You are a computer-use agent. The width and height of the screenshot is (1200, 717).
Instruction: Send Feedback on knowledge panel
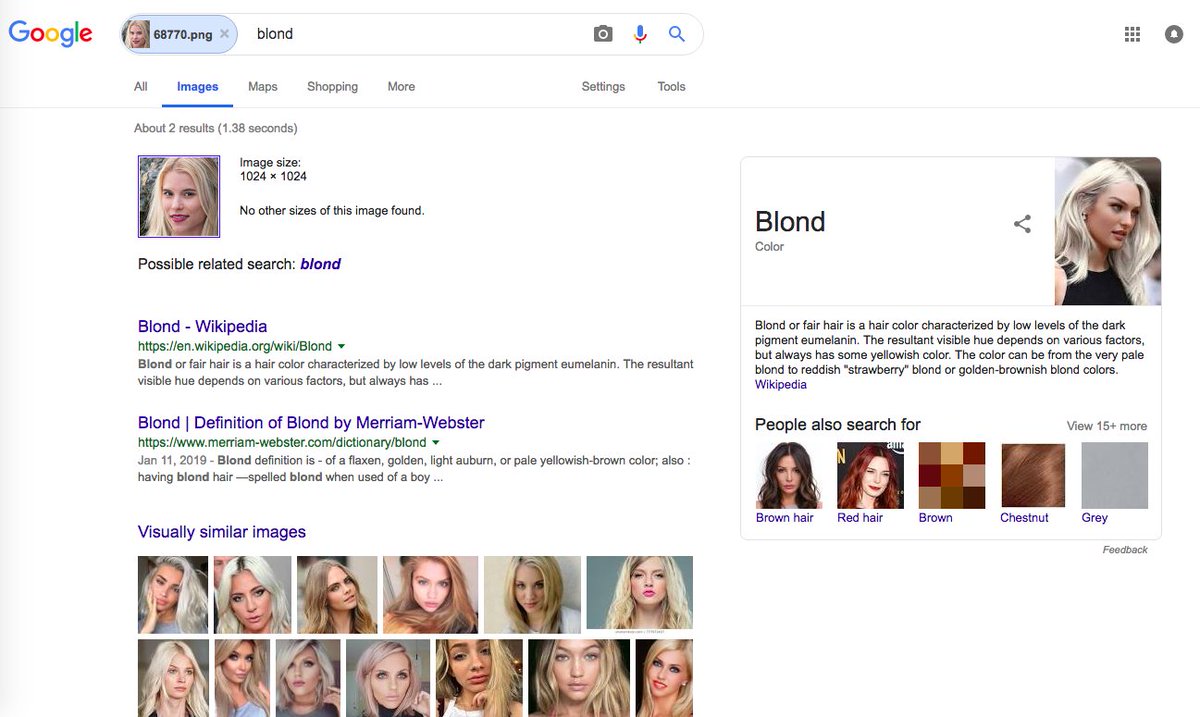tap(1125, 550)
